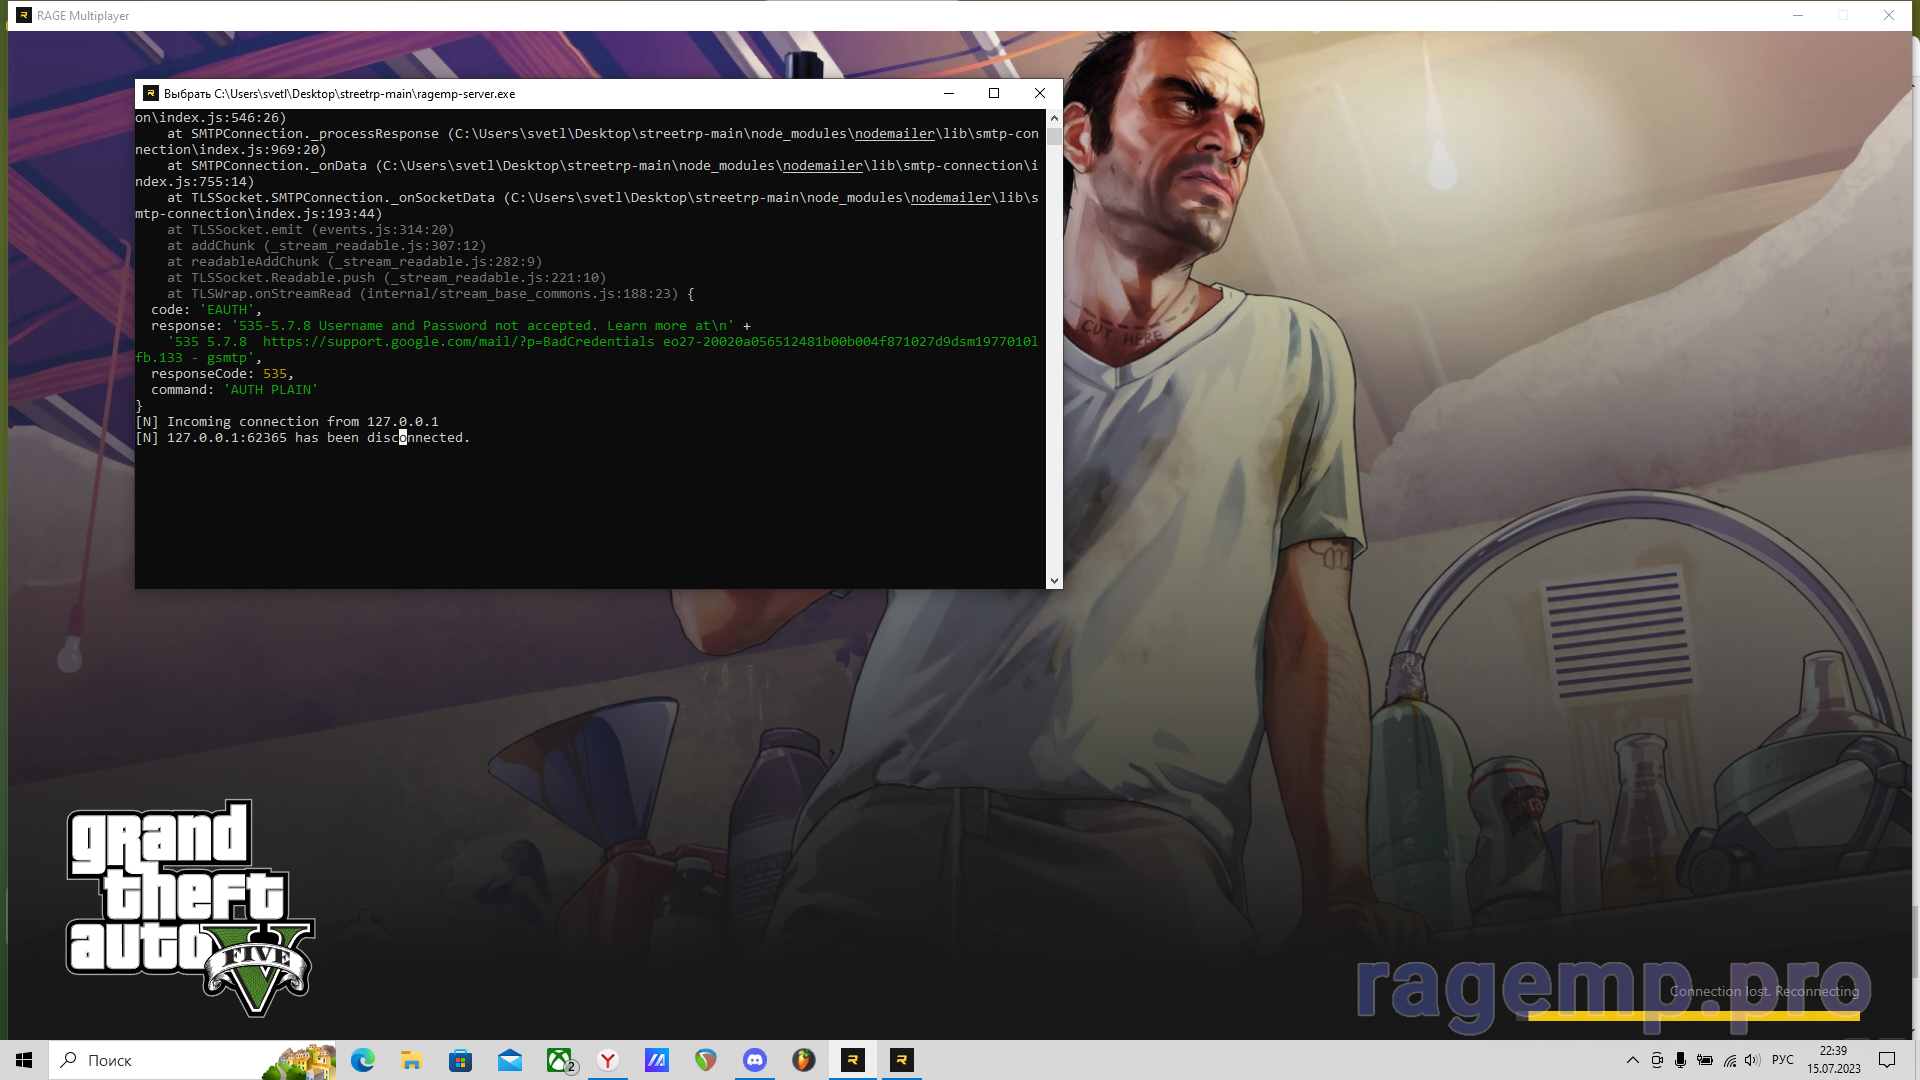Click the 'TLSSocket.emit (events.js:314:20)' line

coord(311,230)
